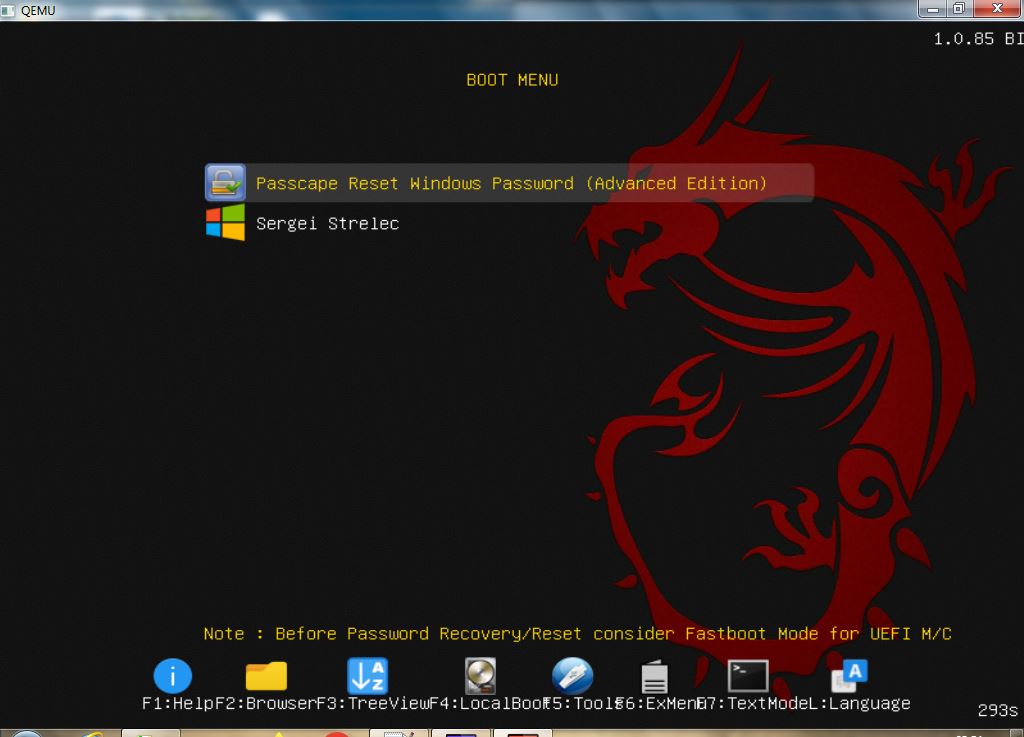Screen dimensions: 1024x737
Task: Select Passcape Reset Windows Password entry
Action: [x=509, y=183]
